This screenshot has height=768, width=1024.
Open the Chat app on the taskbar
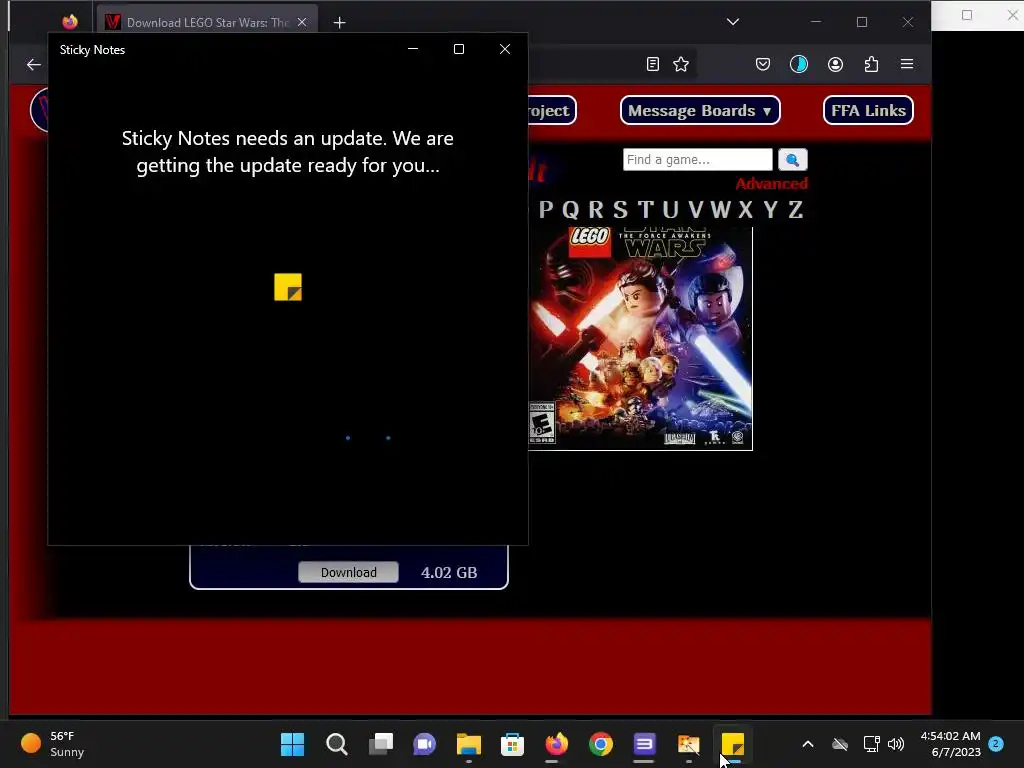pyautogui.click(x=424, y=744)
